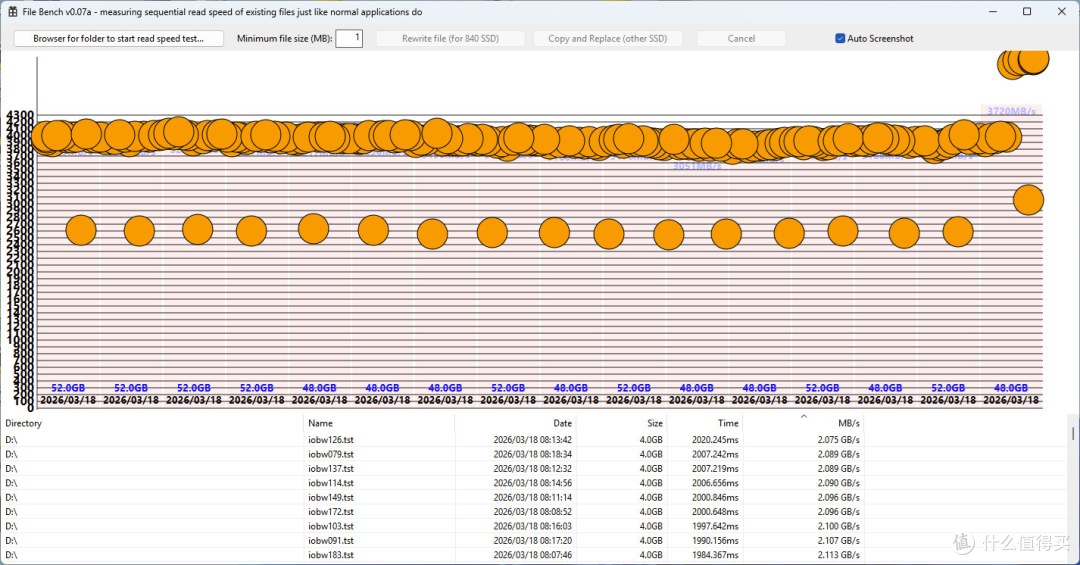Sort list by the Size column header
Image resolution: width=1080 pixels, height=565 pixels.
point(621,423)
